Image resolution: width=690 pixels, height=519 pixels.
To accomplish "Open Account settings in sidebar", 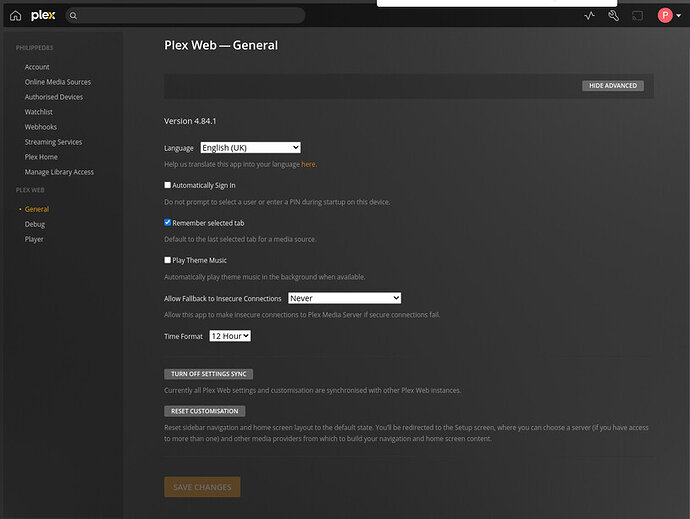I will [37, 67].
